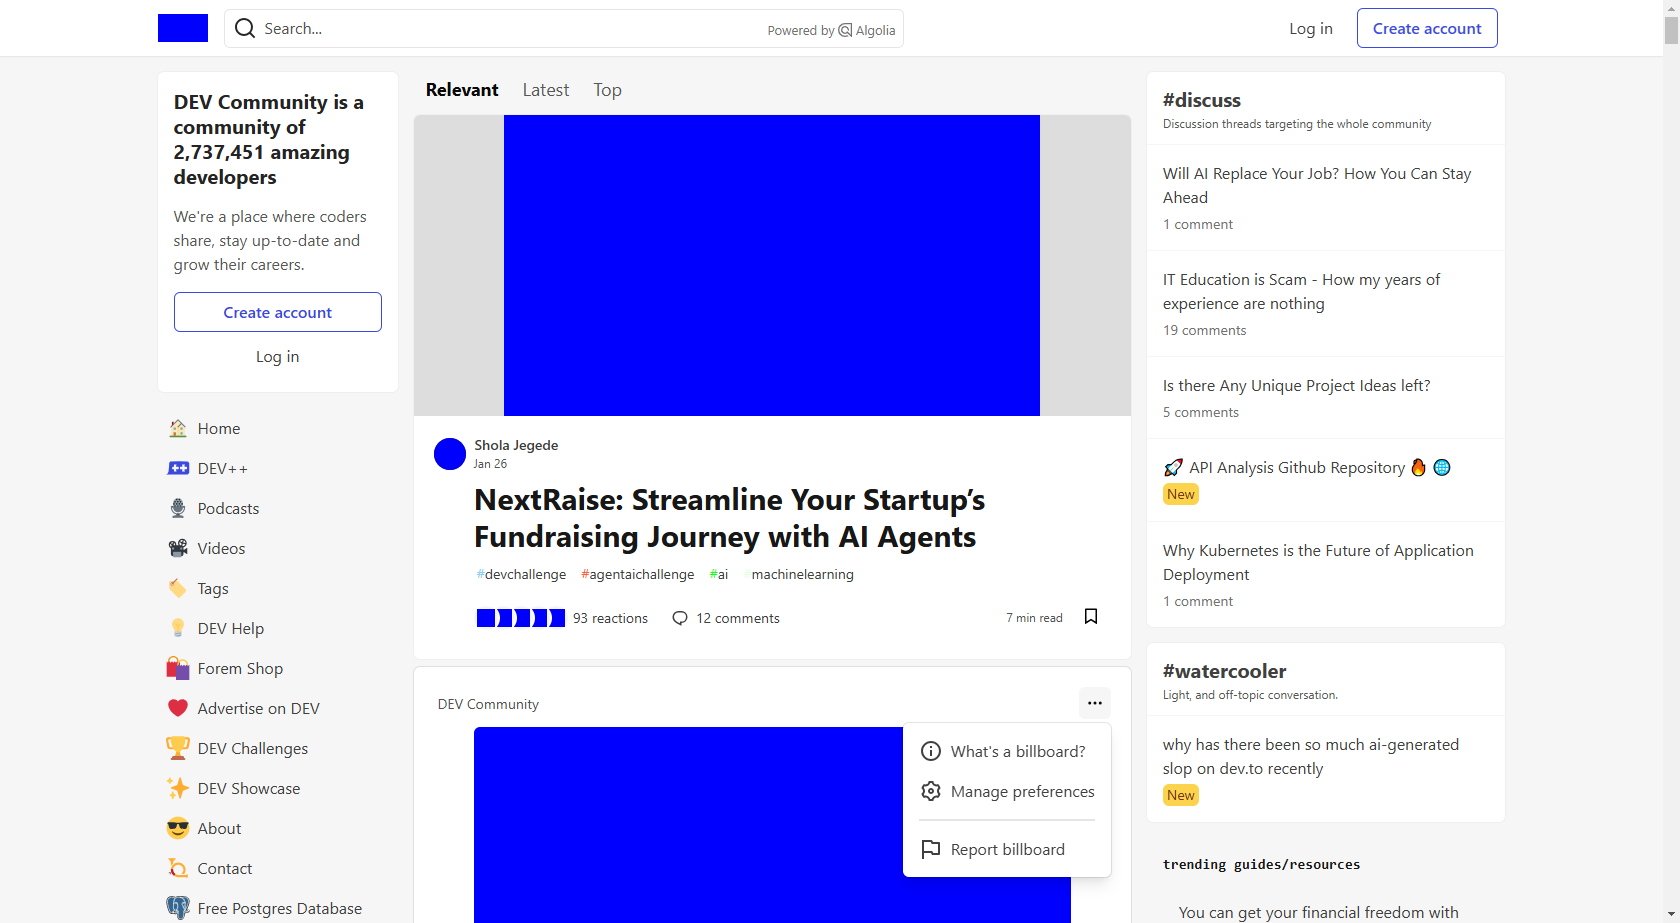
Task: Open Podcasts via the microphone icon
Action: tap(178, 508)
